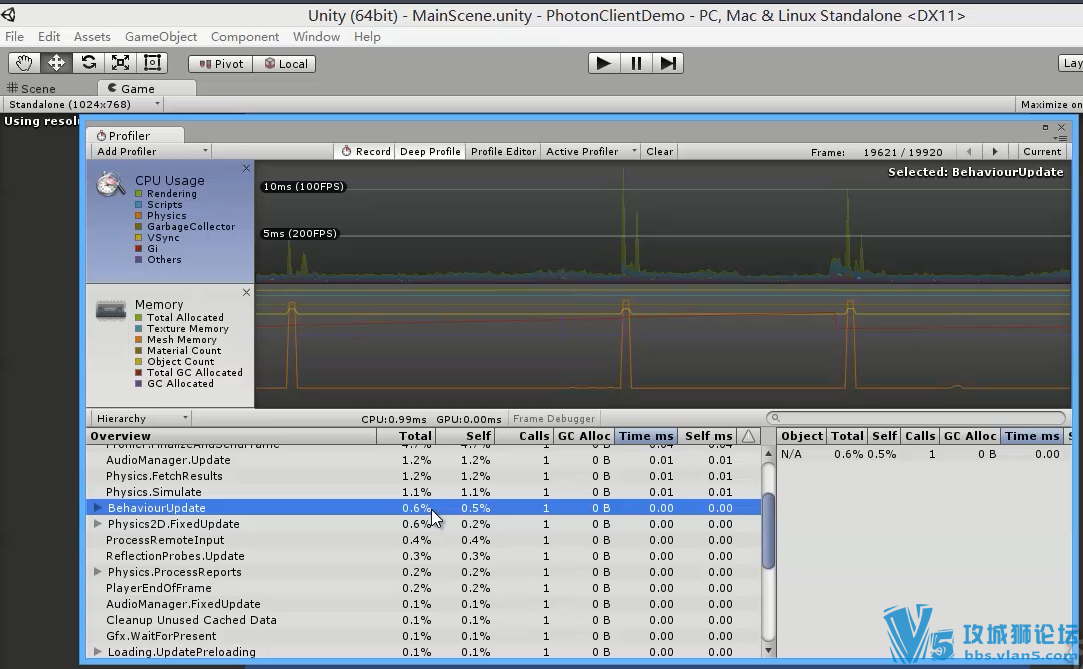Viewport: 1083px width, 669px height.
Task: Toggle VSync chart series
Action: [x=139, y=237]
